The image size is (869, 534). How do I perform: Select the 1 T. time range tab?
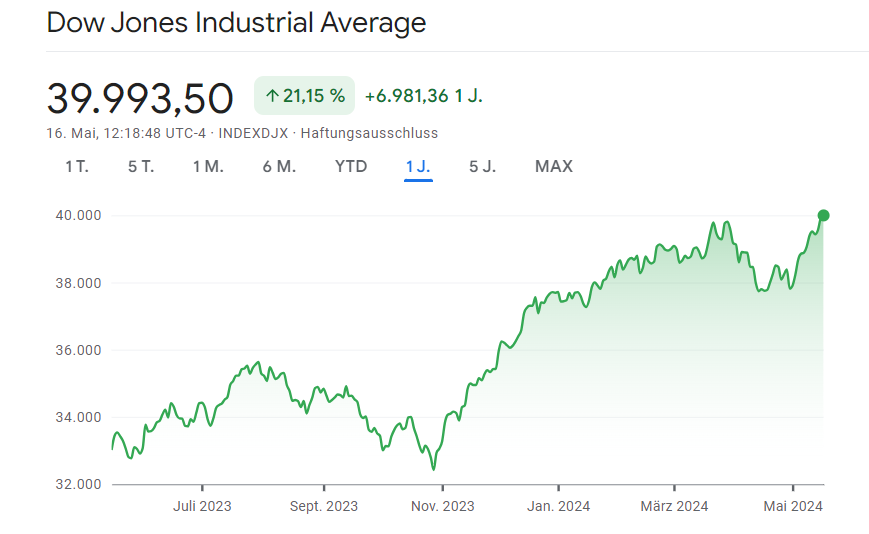[77, 166]
